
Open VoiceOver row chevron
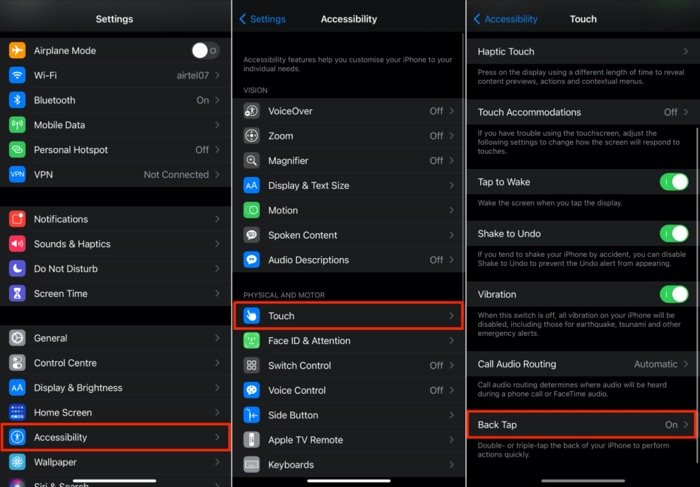pos(451,111)
